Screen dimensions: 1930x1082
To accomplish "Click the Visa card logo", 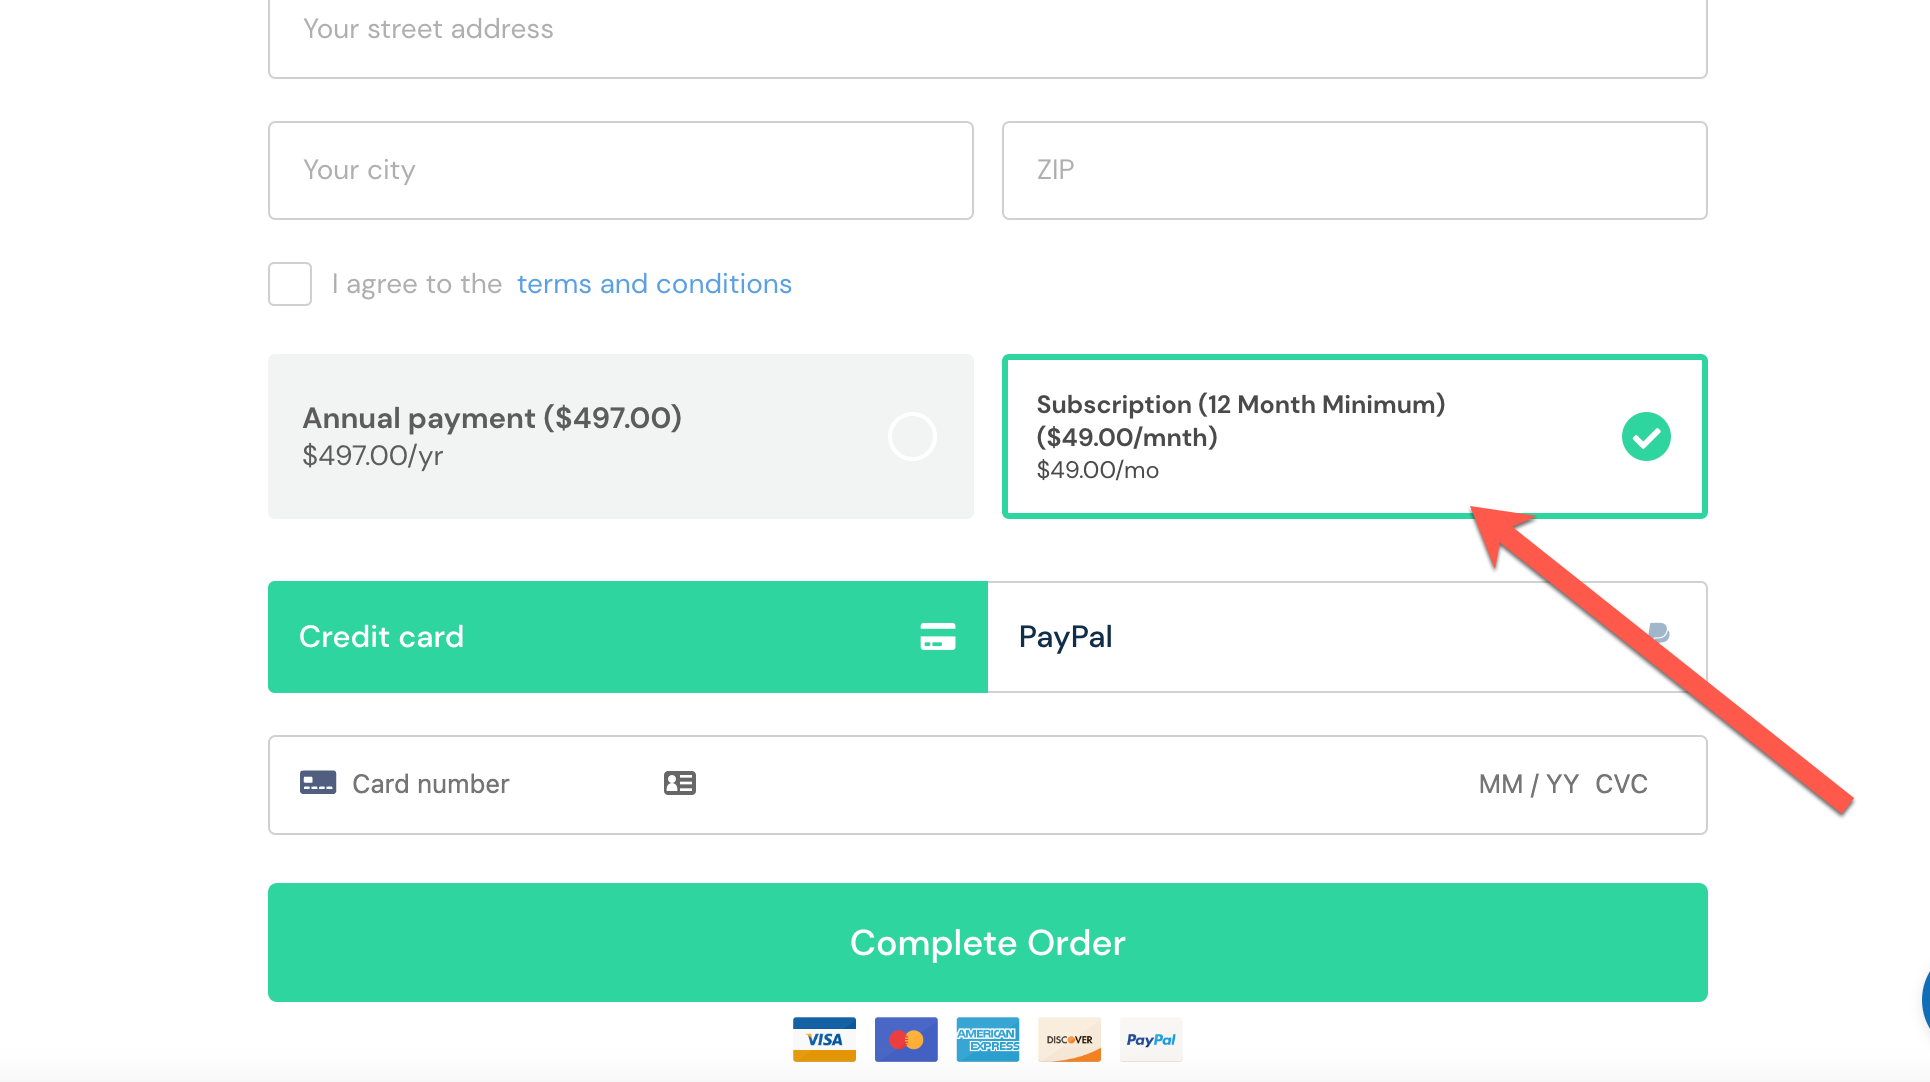I will point(824,1039).
